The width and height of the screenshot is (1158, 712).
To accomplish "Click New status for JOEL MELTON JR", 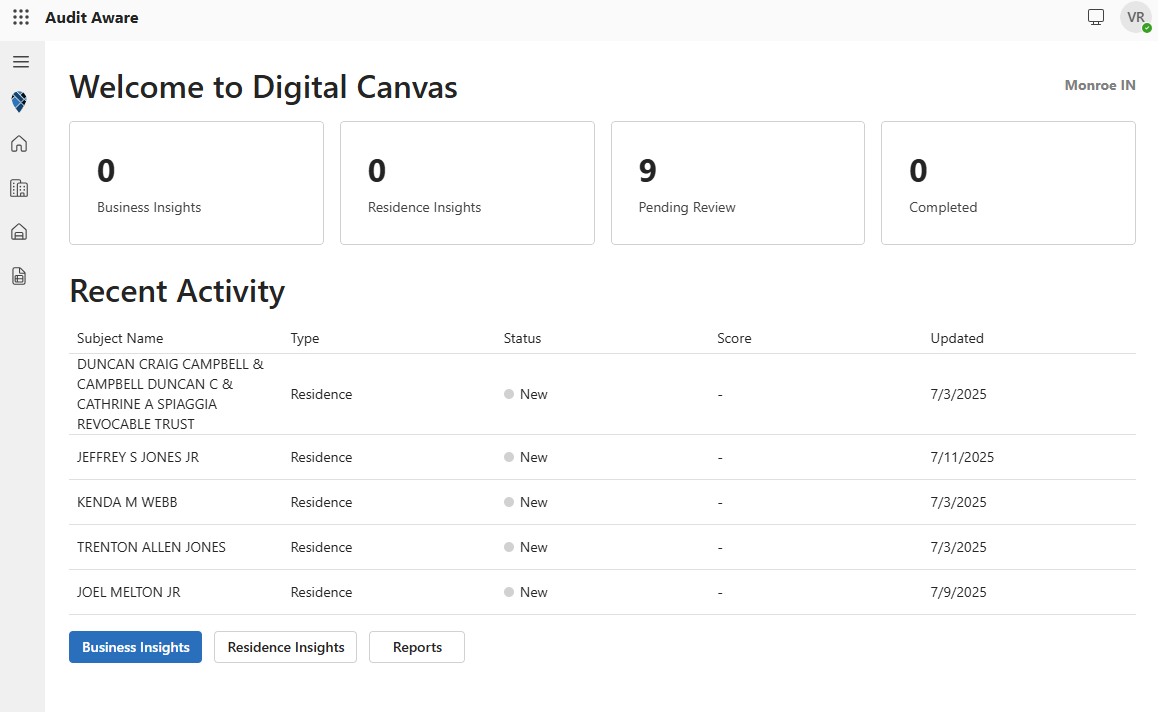I will pos(526,592).
